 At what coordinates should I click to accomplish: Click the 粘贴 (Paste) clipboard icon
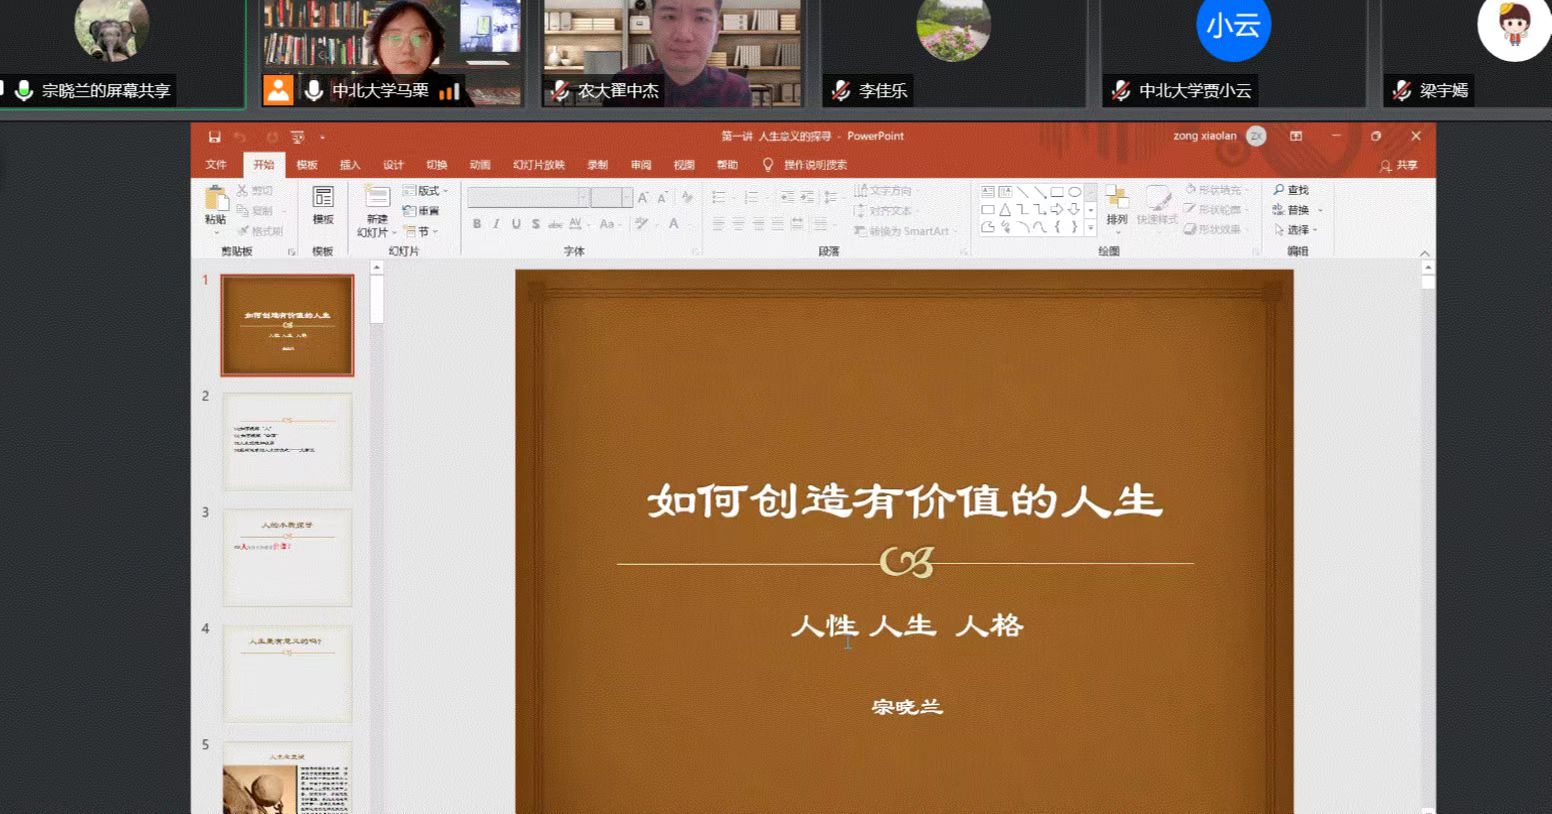click(x=215, y=200)
